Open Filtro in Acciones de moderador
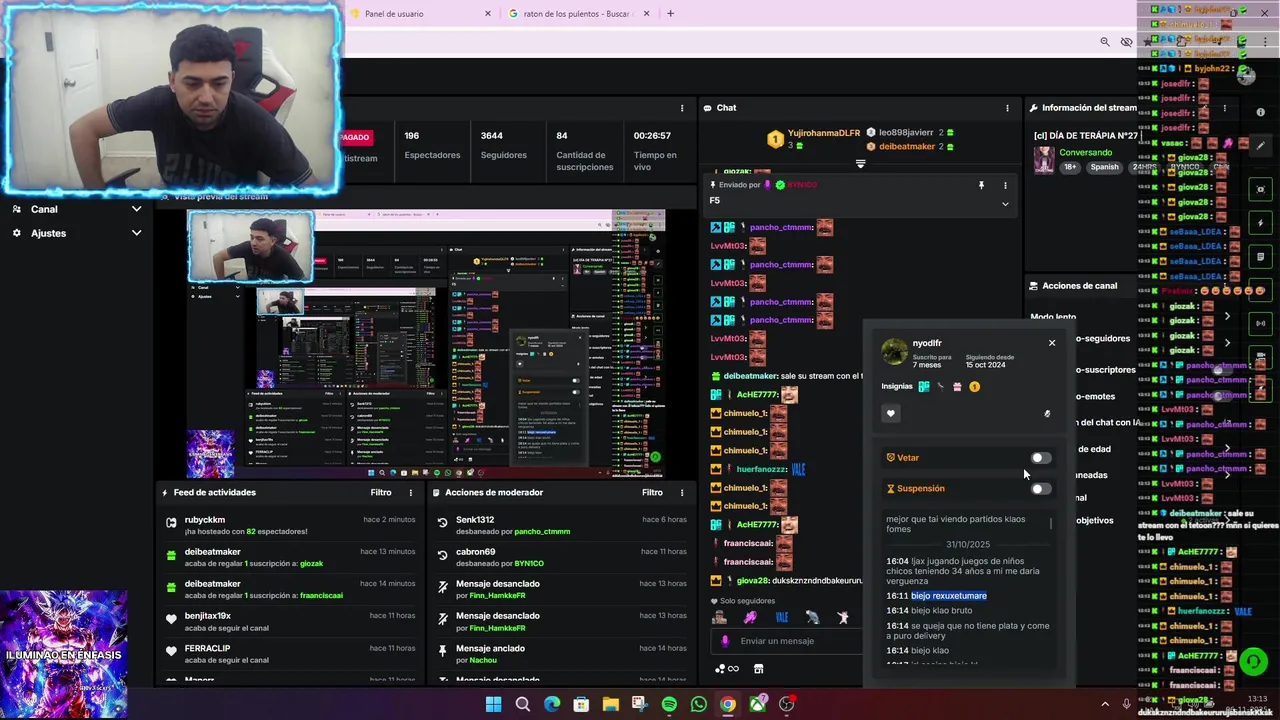 click(652, 492)
